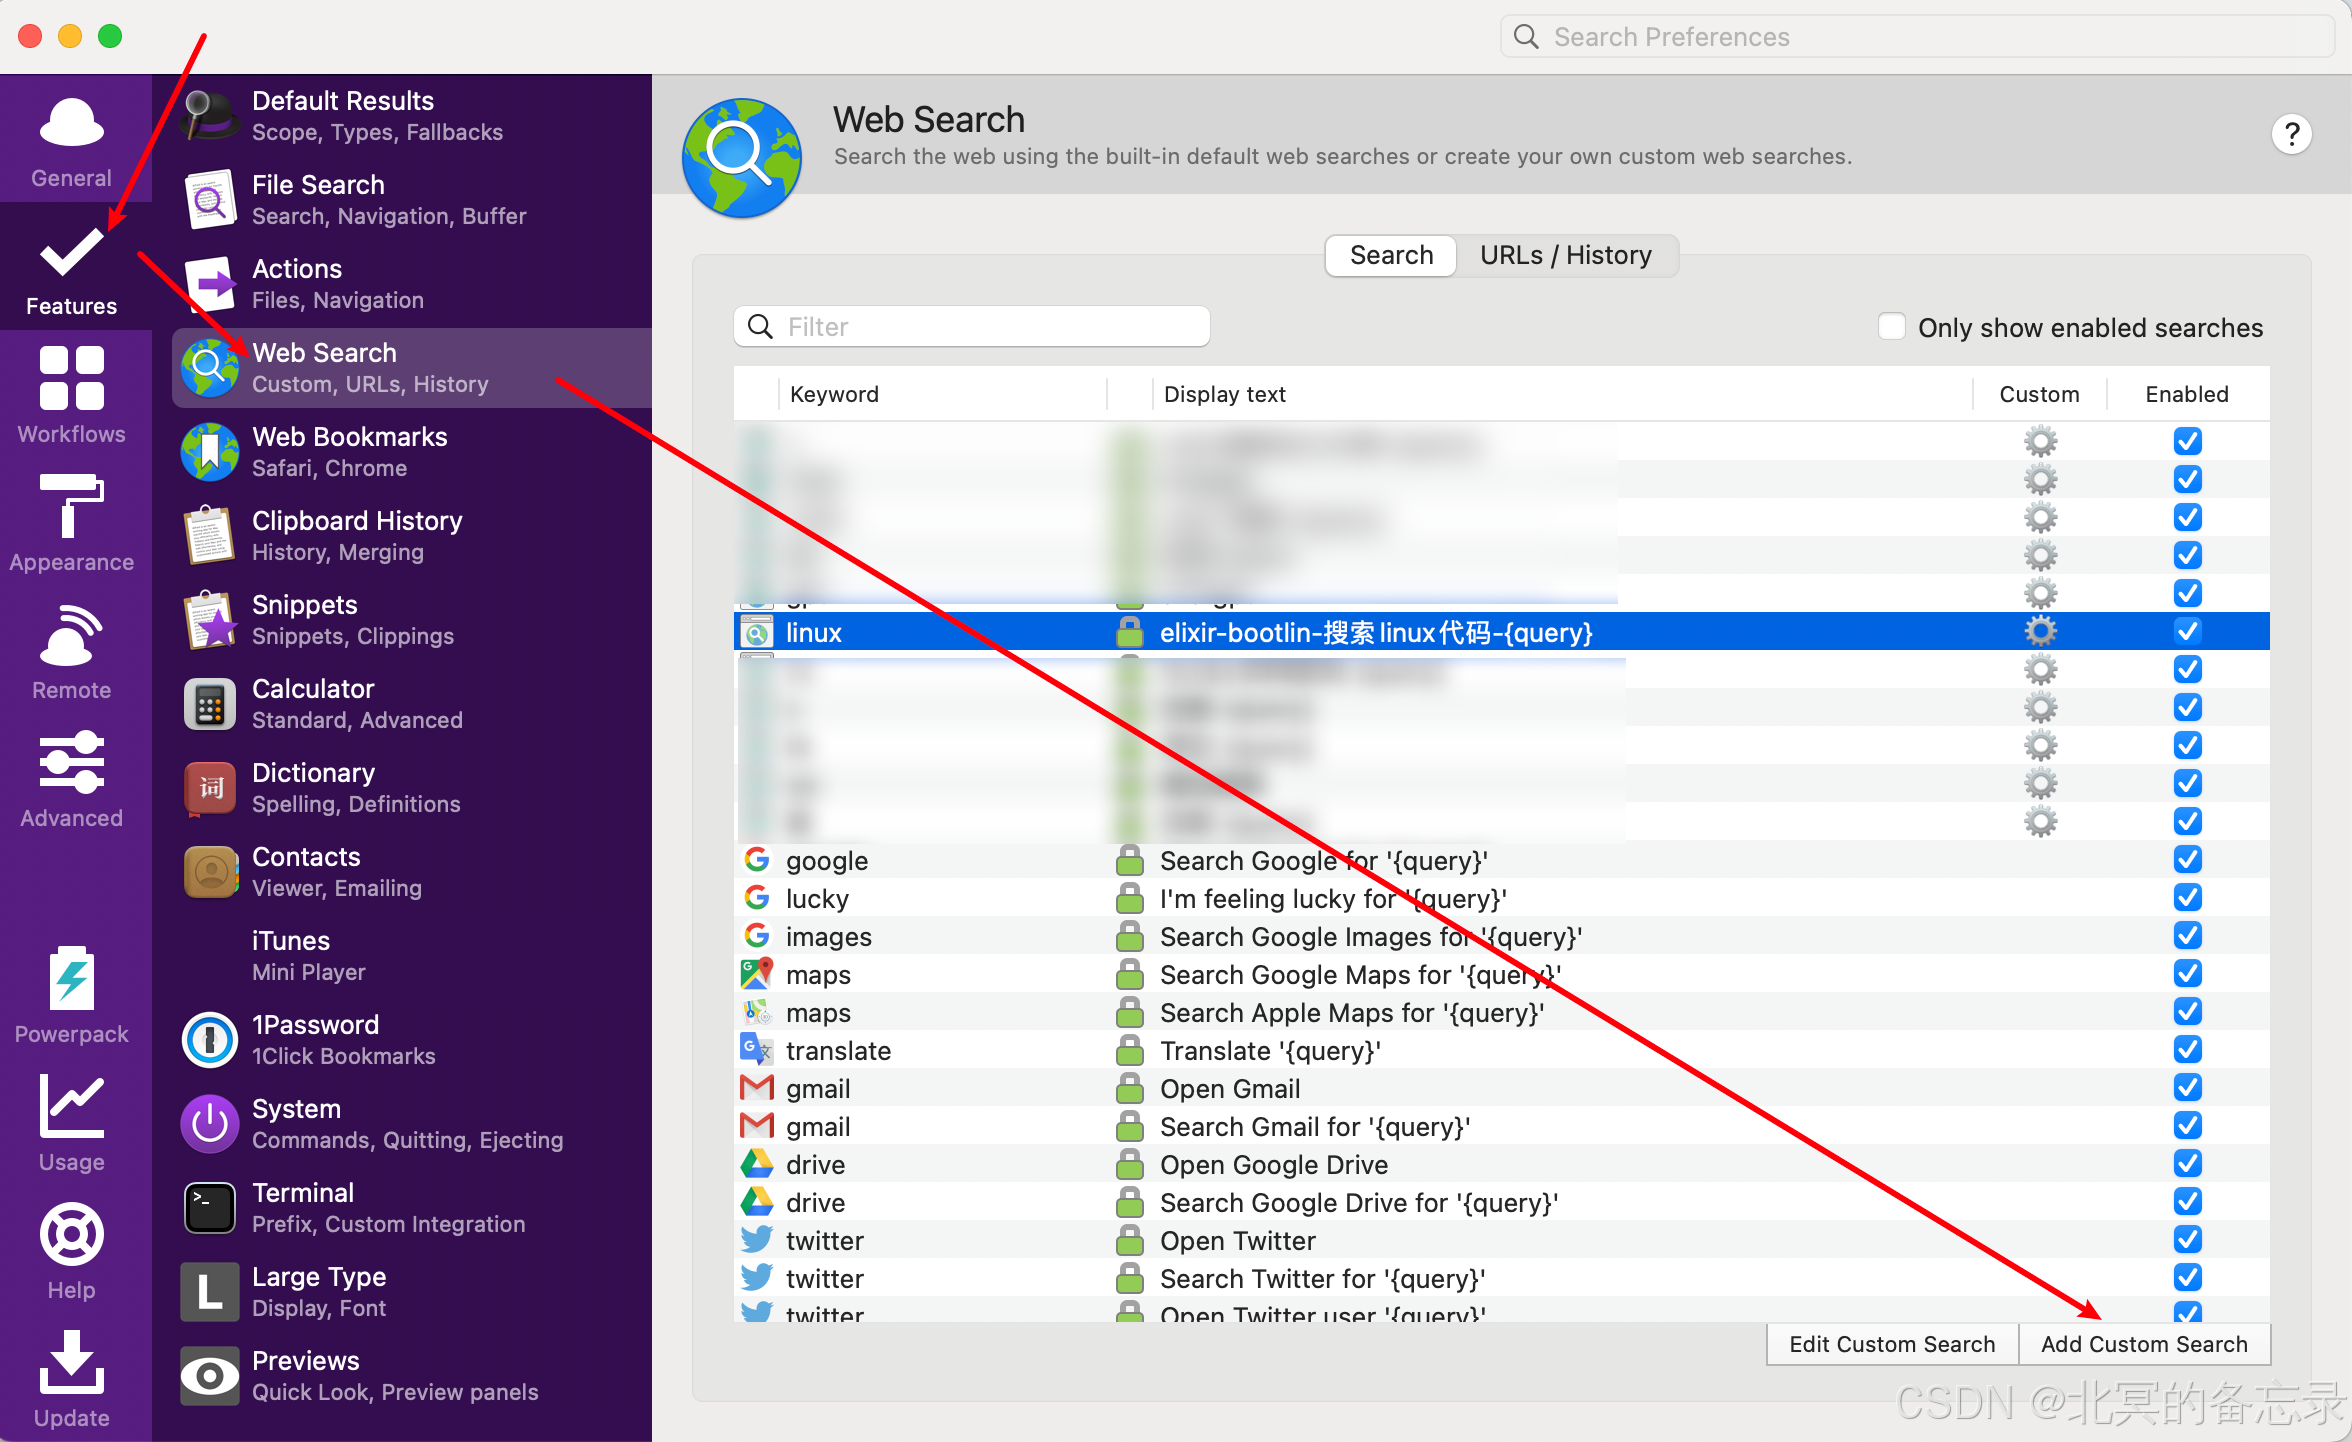Sort by the Keyword column header
The image size is (2352, 1442).
pyautogui.click(x=942, y=394)
